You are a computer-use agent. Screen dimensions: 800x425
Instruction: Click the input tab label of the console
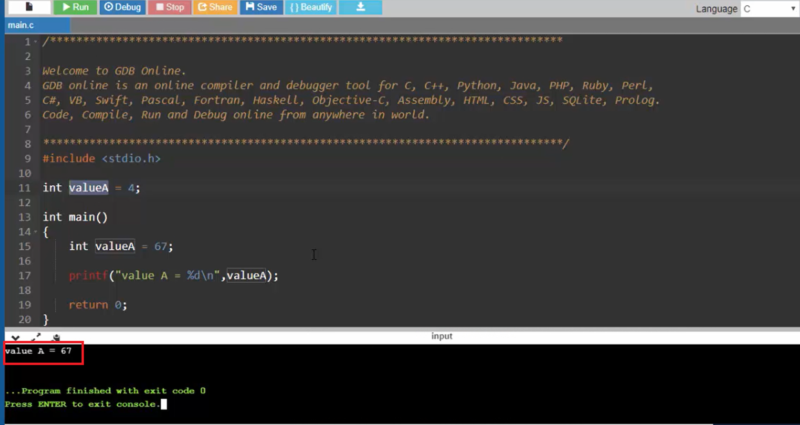442,336
